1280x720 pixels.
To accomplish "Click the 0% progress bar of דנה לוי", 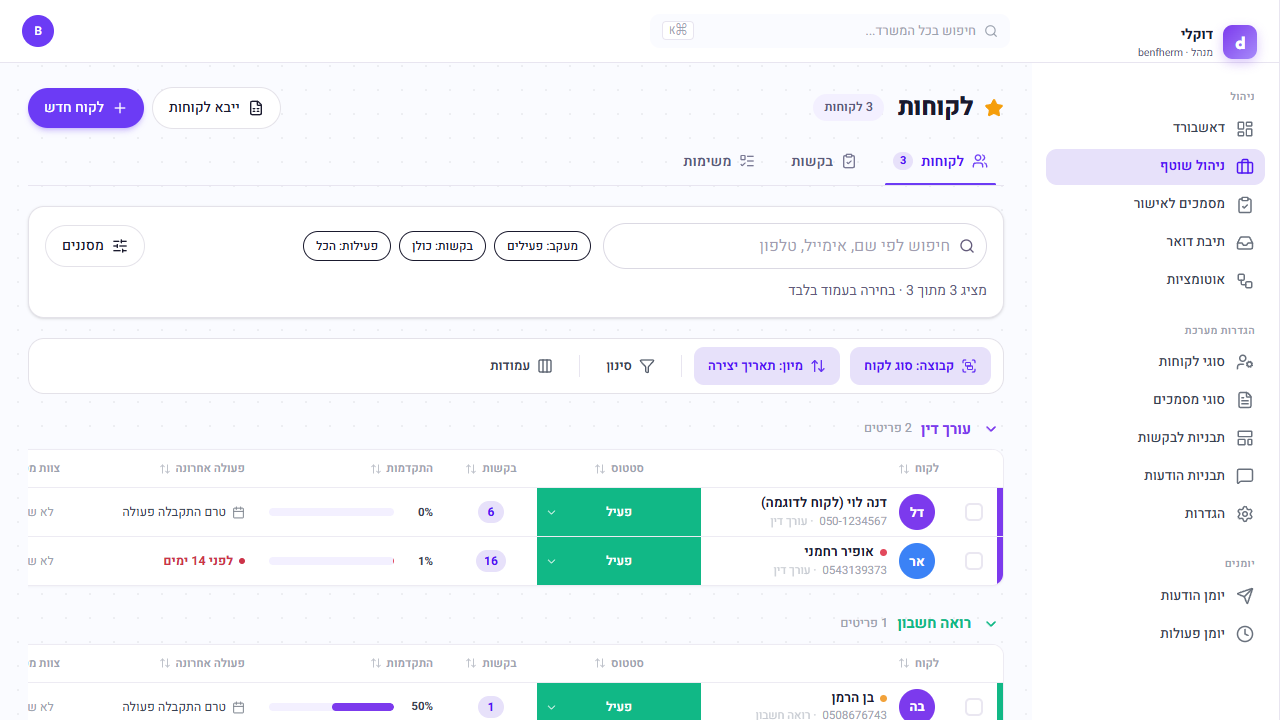I will click(x=332, y=512).
